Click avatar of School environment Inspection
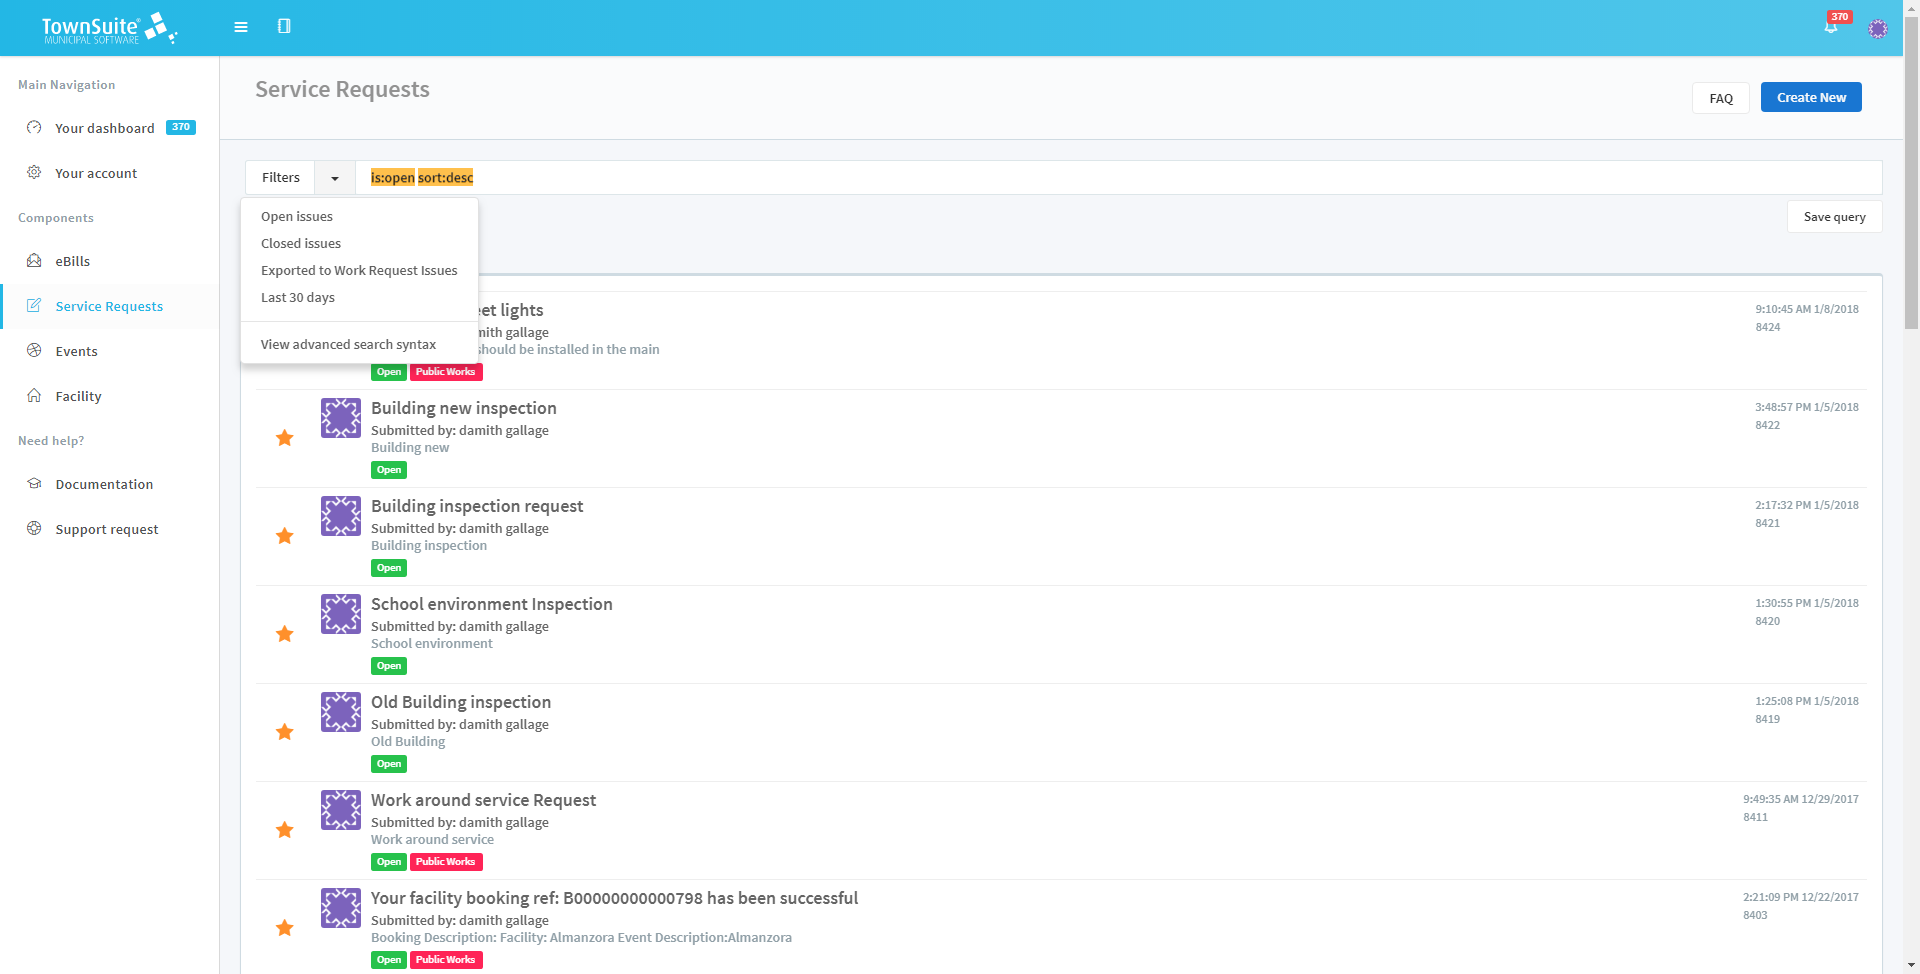Screen dimensions: 1920x974 click(341, 614)
